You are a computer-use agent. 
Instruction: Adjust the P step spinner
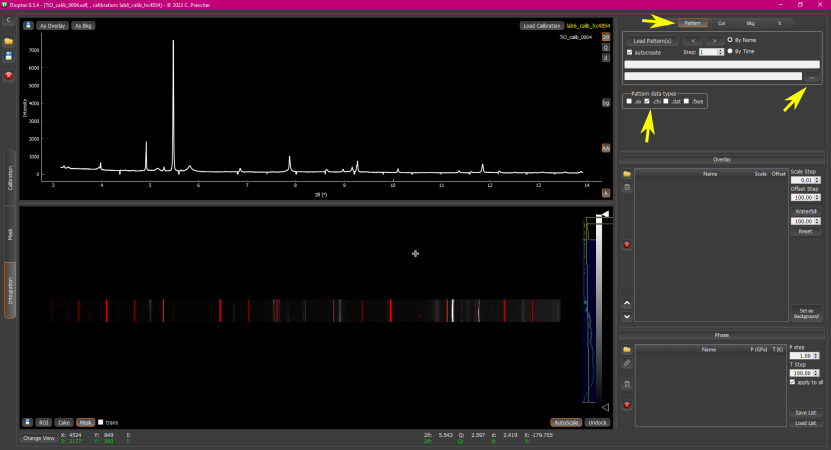805,356
